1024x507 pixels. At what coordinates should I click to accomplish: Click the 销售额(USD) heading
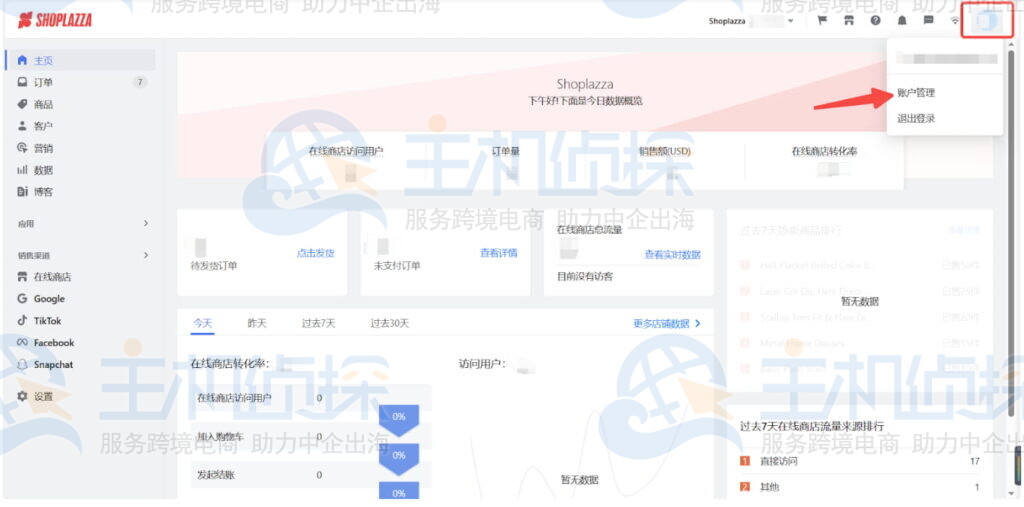pos(665,152)
